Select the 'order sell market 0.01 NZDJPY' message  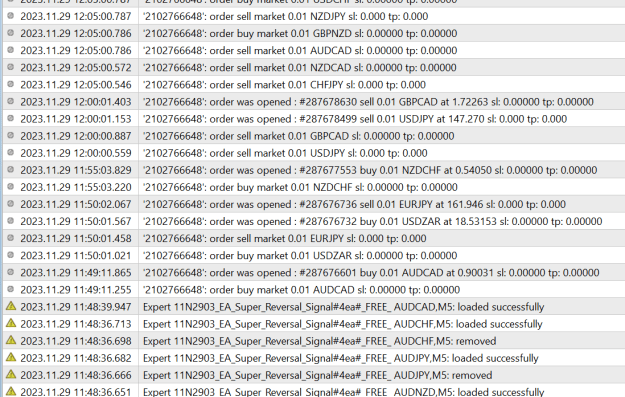(285, 16)
